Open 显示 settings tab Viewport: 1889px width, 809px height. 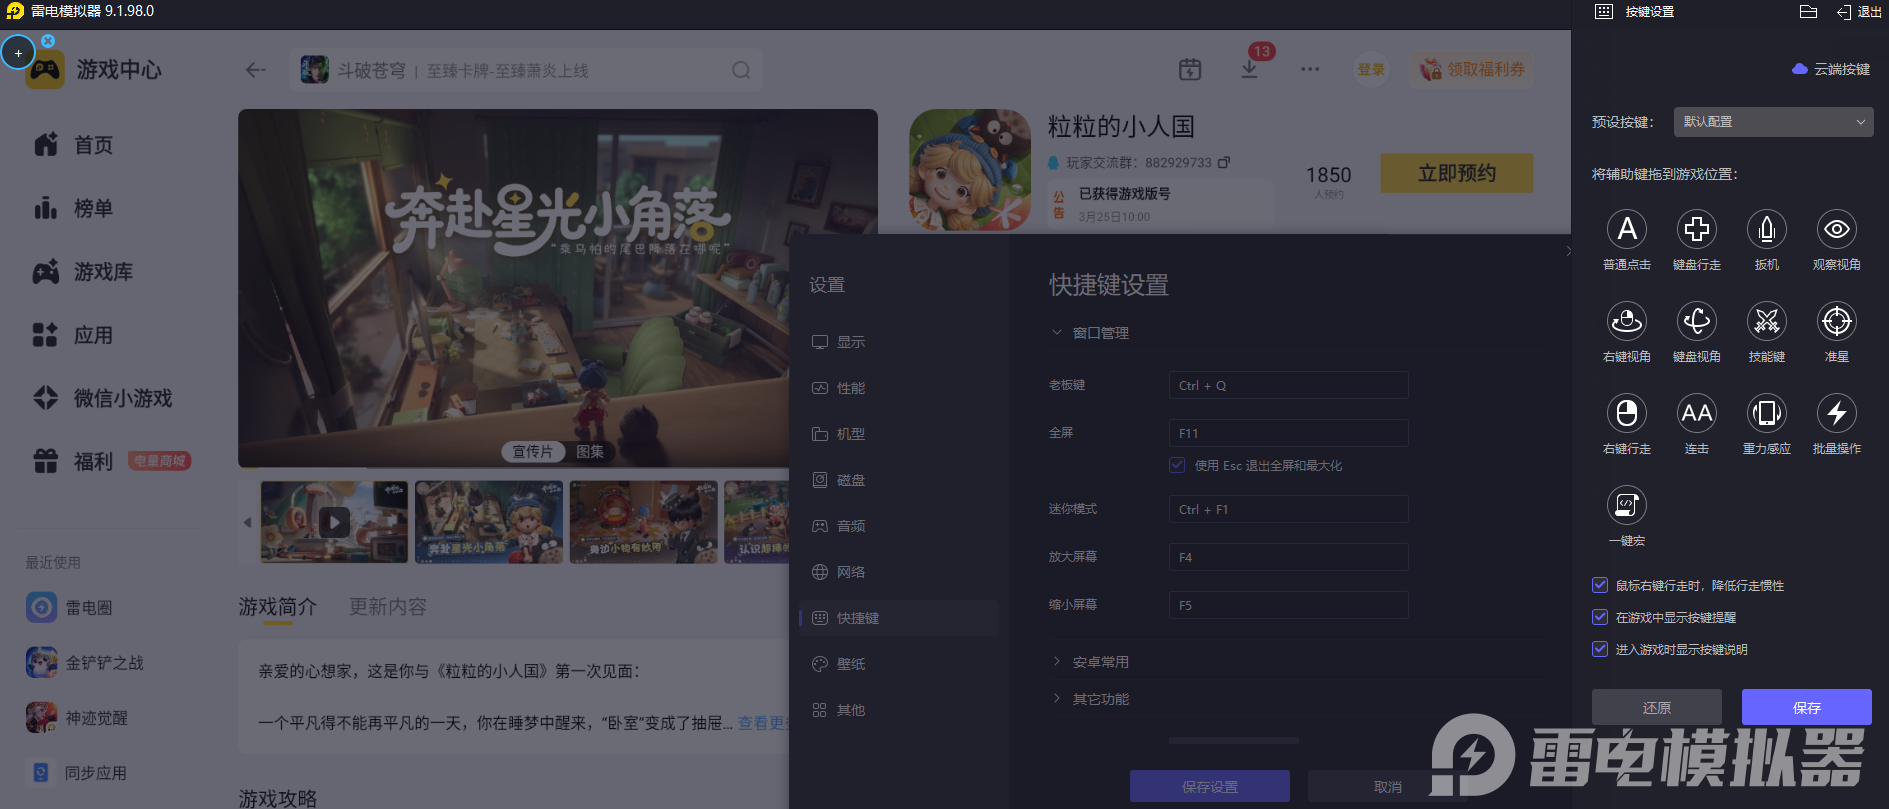point(899,342)
